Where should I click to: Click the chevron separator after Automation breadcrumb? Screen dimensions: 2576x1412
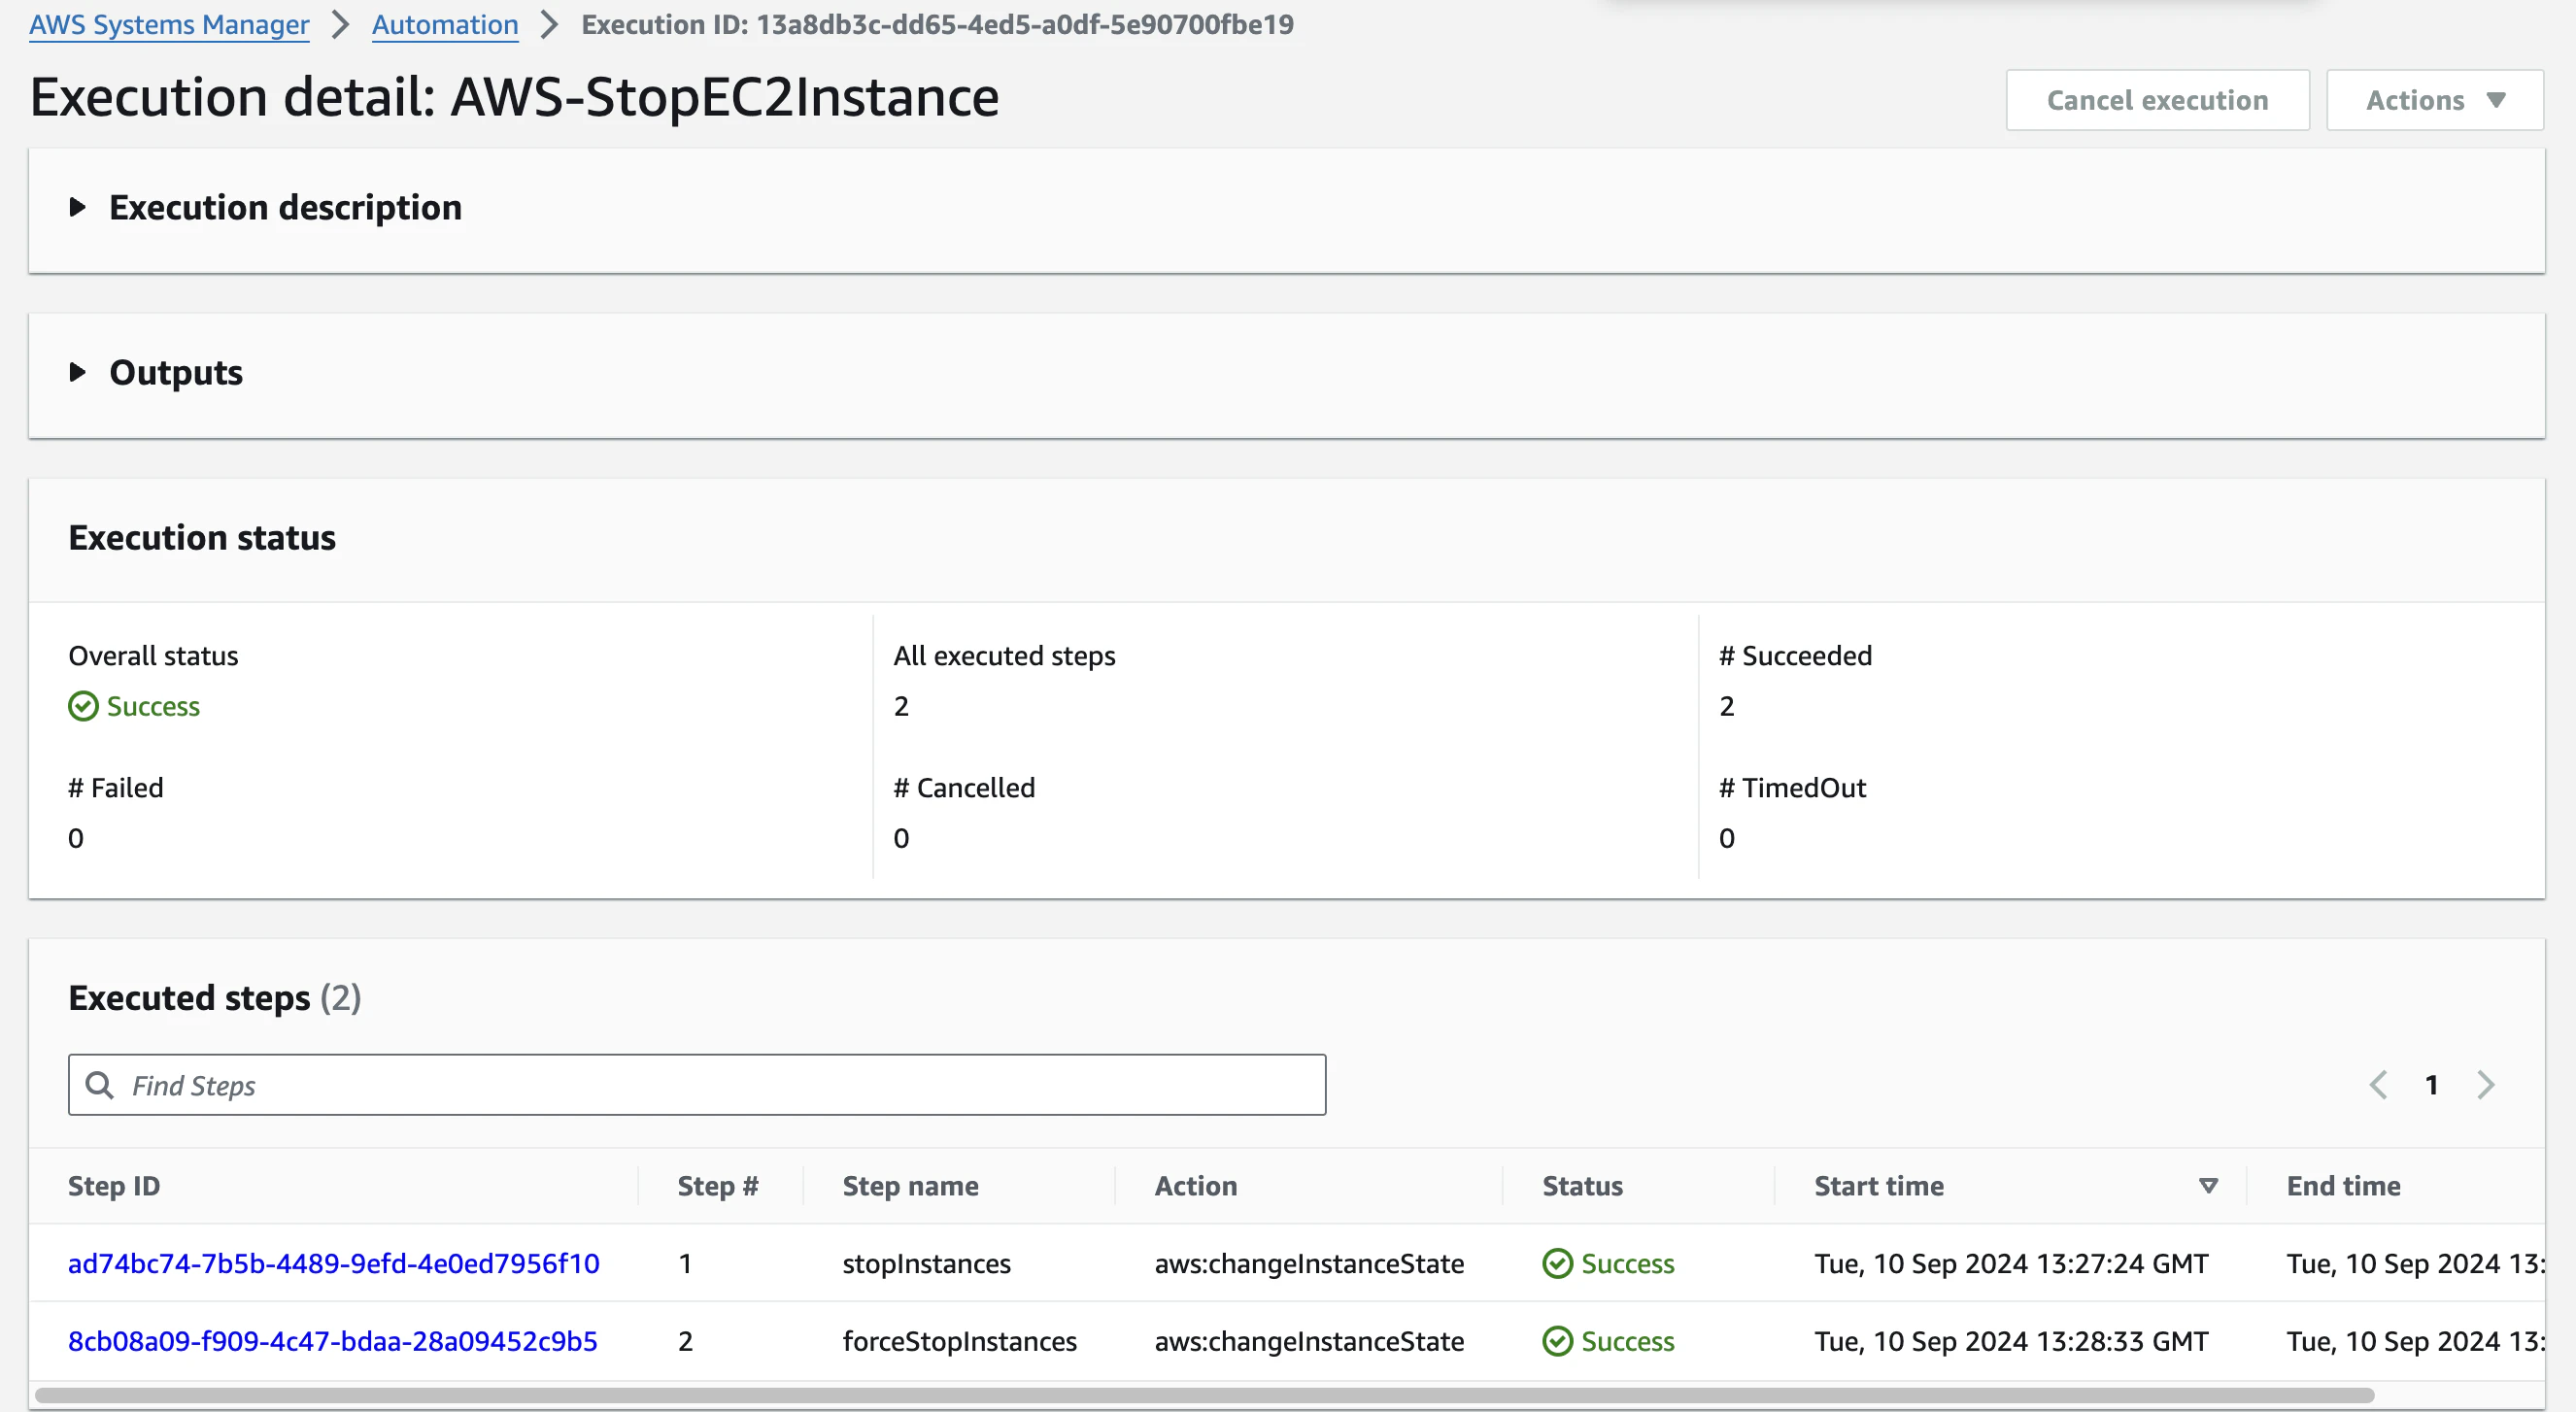pos(549,24)
